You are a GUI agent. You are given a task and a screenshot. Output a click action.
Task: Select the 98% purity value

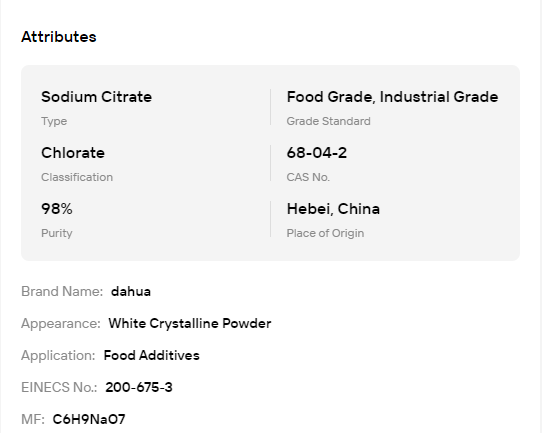[x=57, y=209]
